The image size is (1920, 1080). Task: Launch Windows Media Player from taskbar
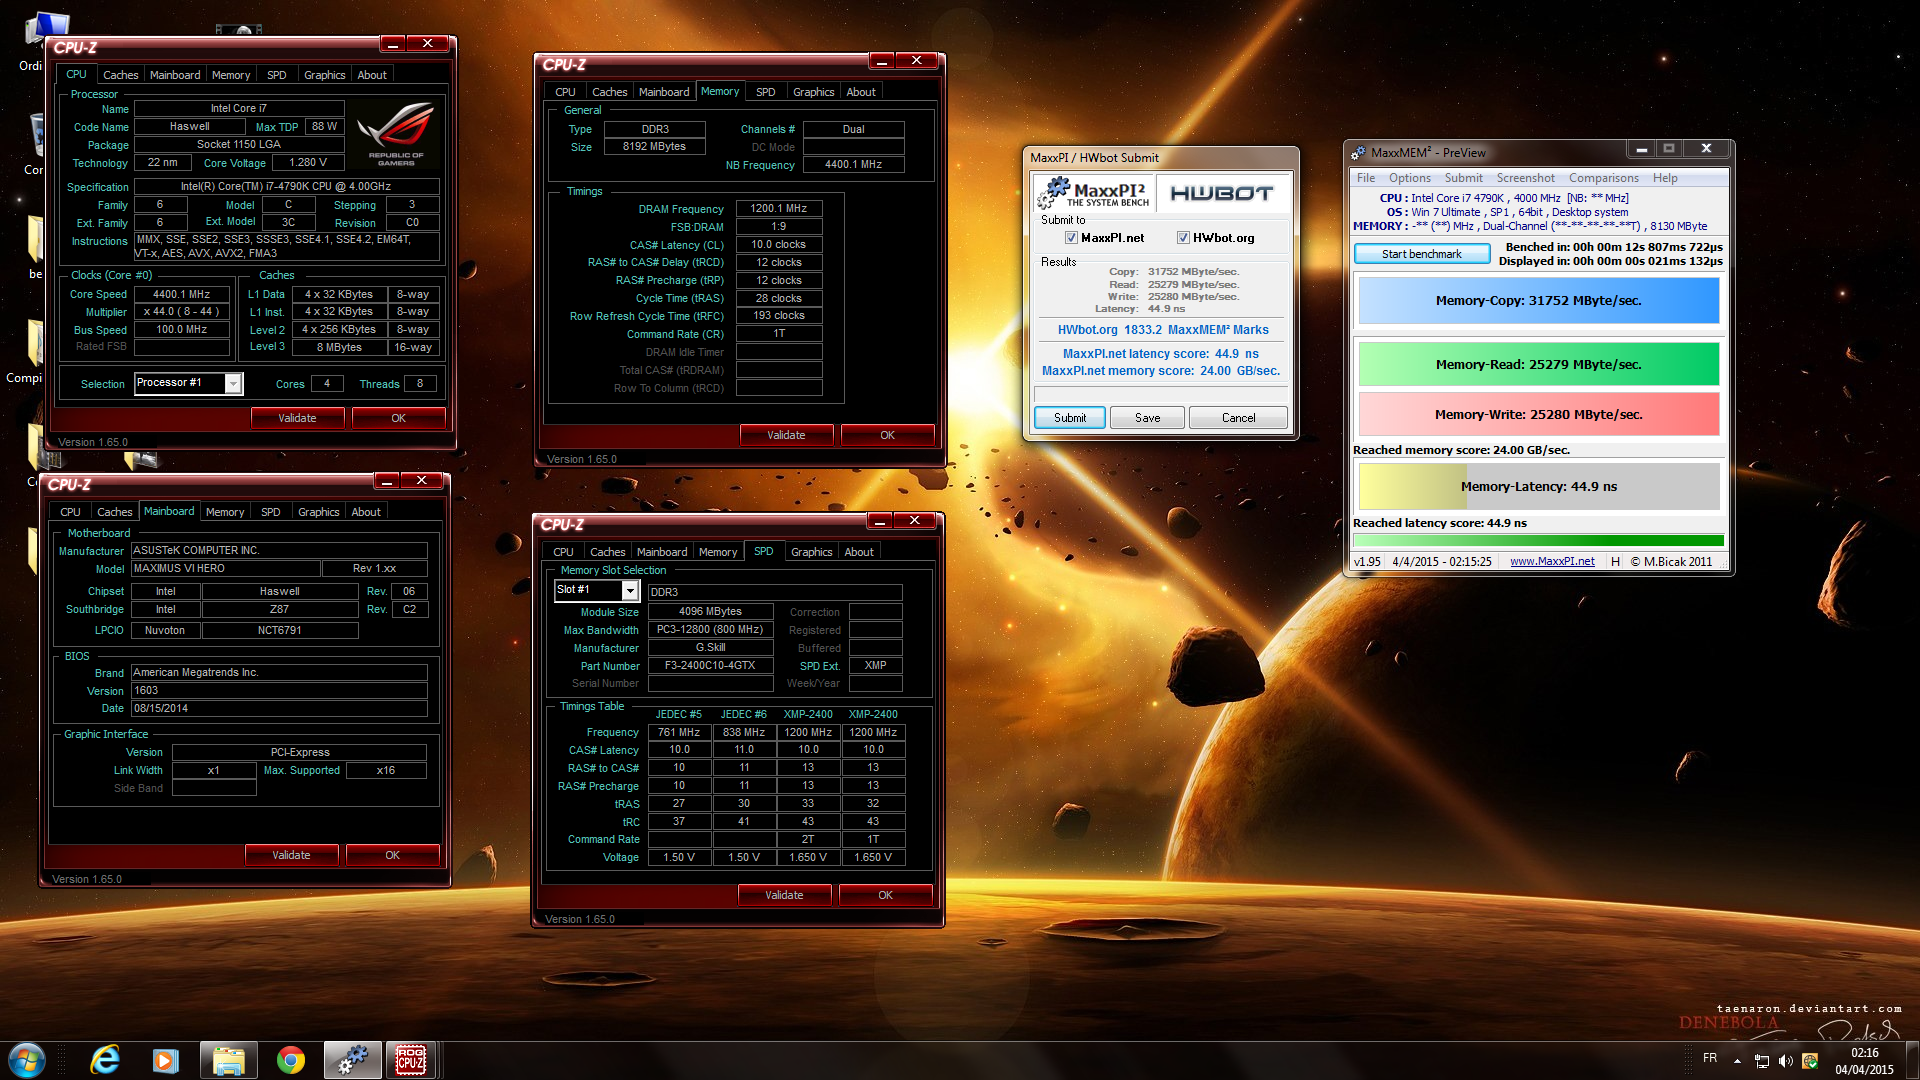coord(165,1060)
